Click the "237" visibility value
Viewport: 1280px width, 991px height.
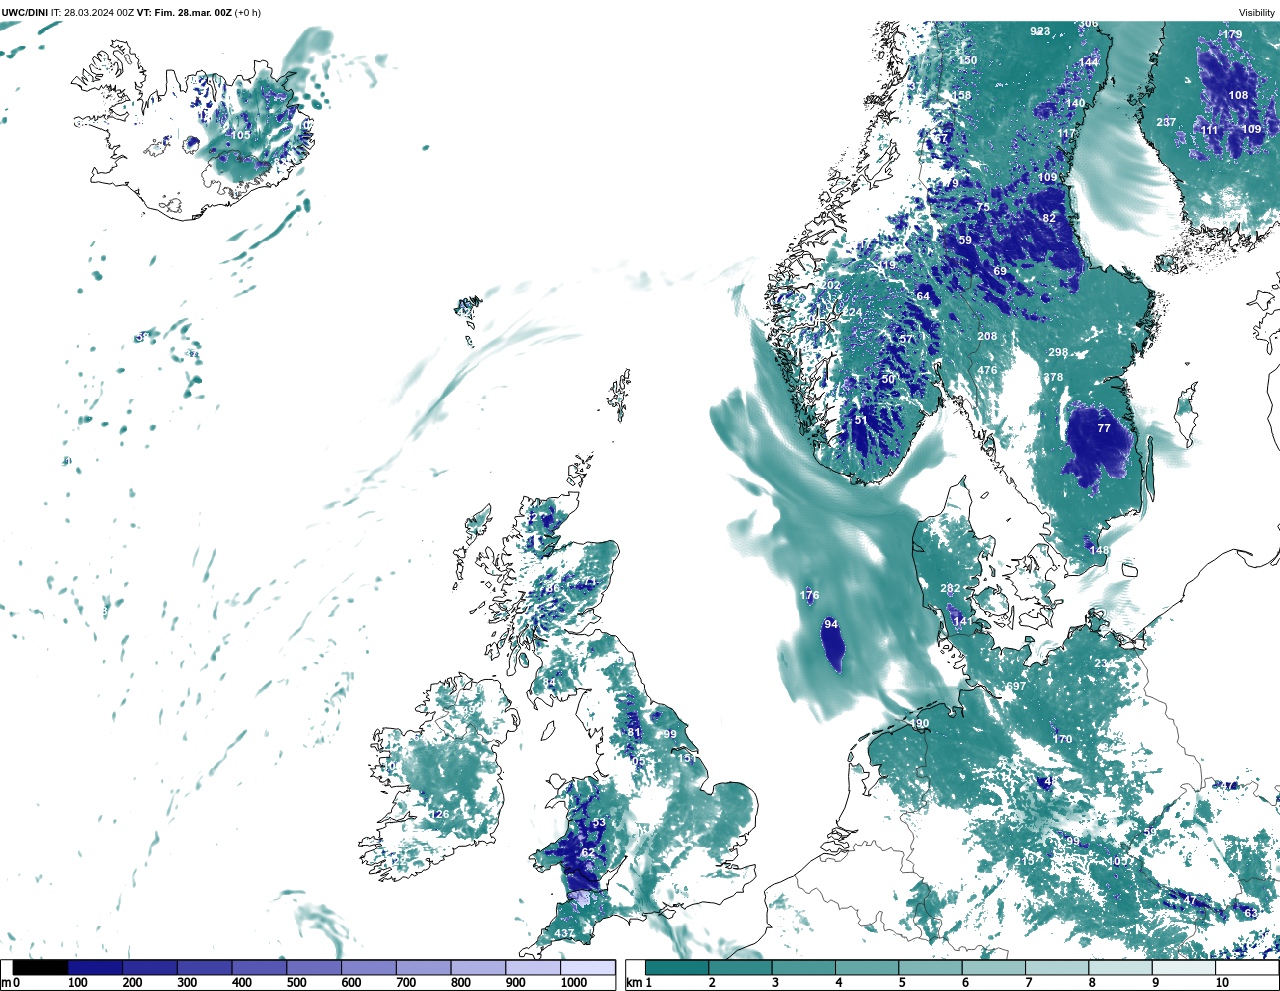coord(1166,122)
